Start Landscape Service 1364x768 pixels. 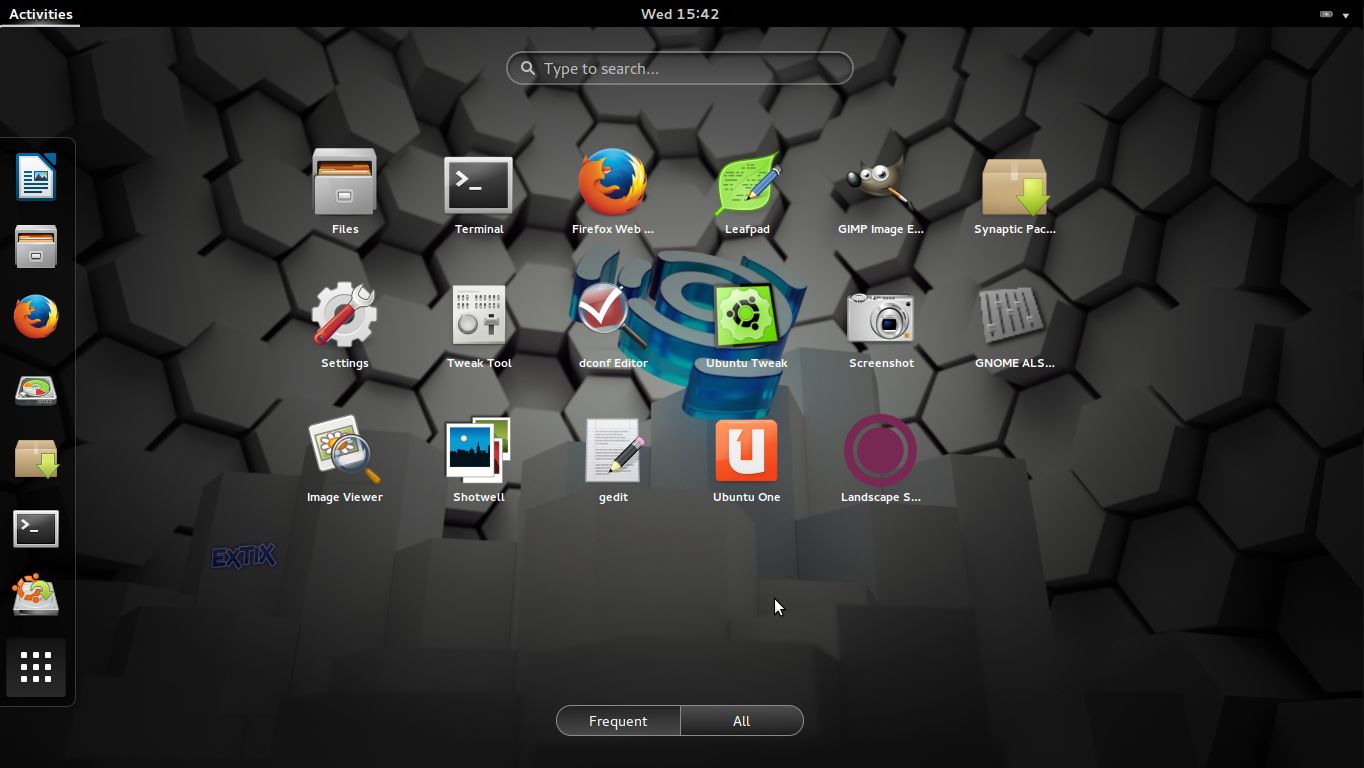[x=880, y=452]
